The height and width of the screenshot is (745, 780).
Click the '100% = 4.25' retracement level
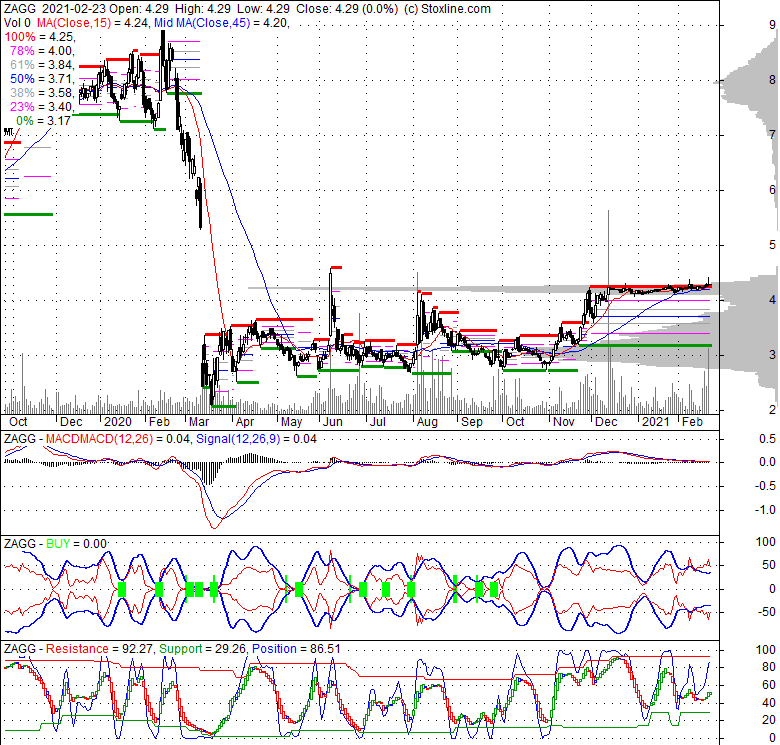coord(39,37)
